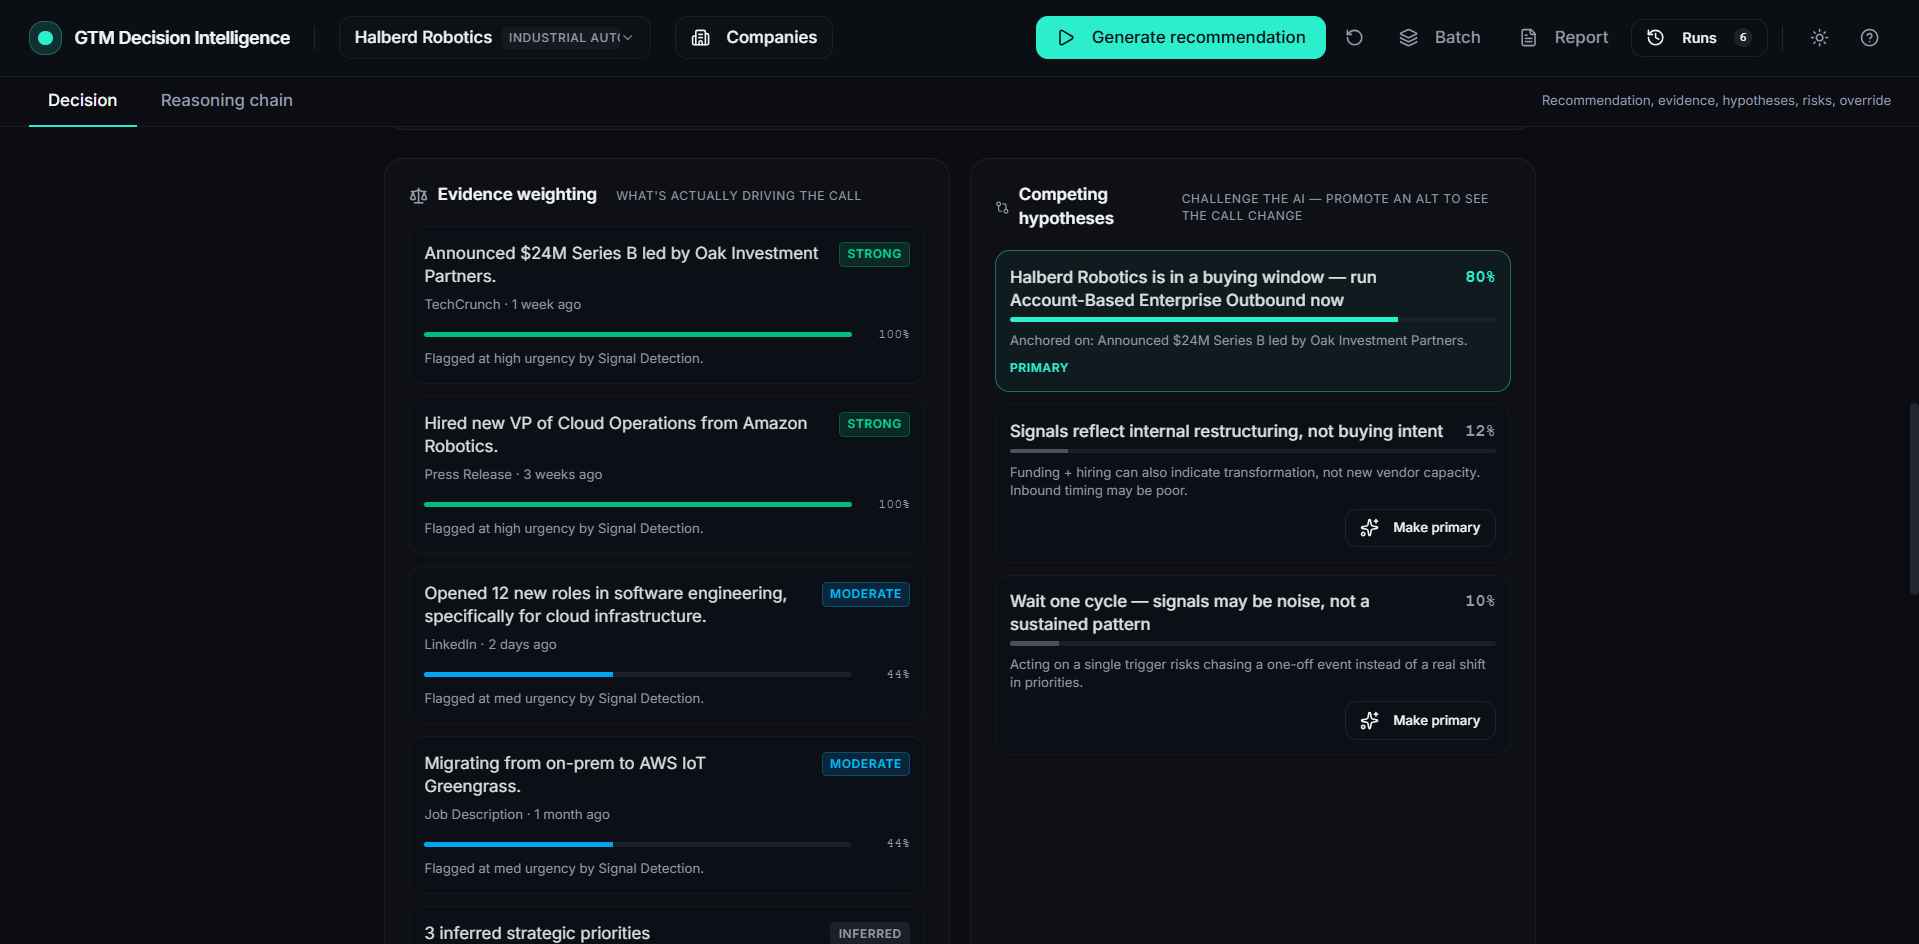The width and height of the screenshot is (1919, 944).
Task: Click the page vertical scrollbar thumb
Action: (x=1914, y=499)
